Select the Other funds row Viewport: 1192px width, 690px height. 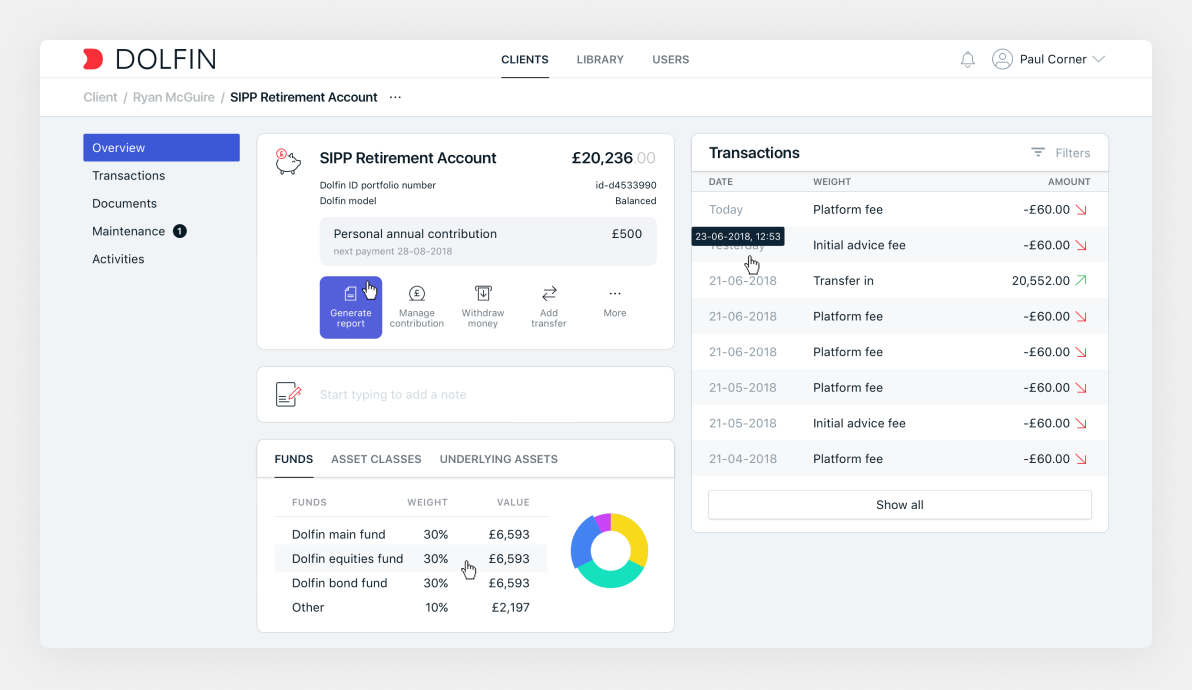point(411,607)
